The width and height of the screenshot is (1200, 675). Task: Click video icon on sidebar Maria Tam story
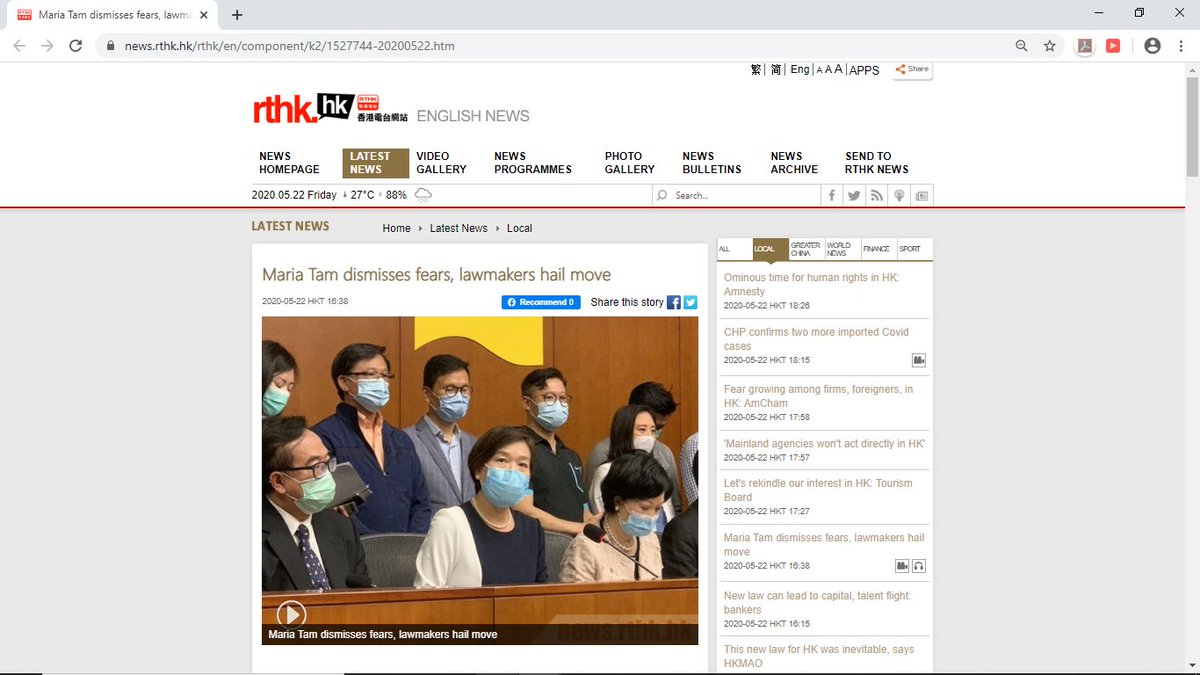902,566
